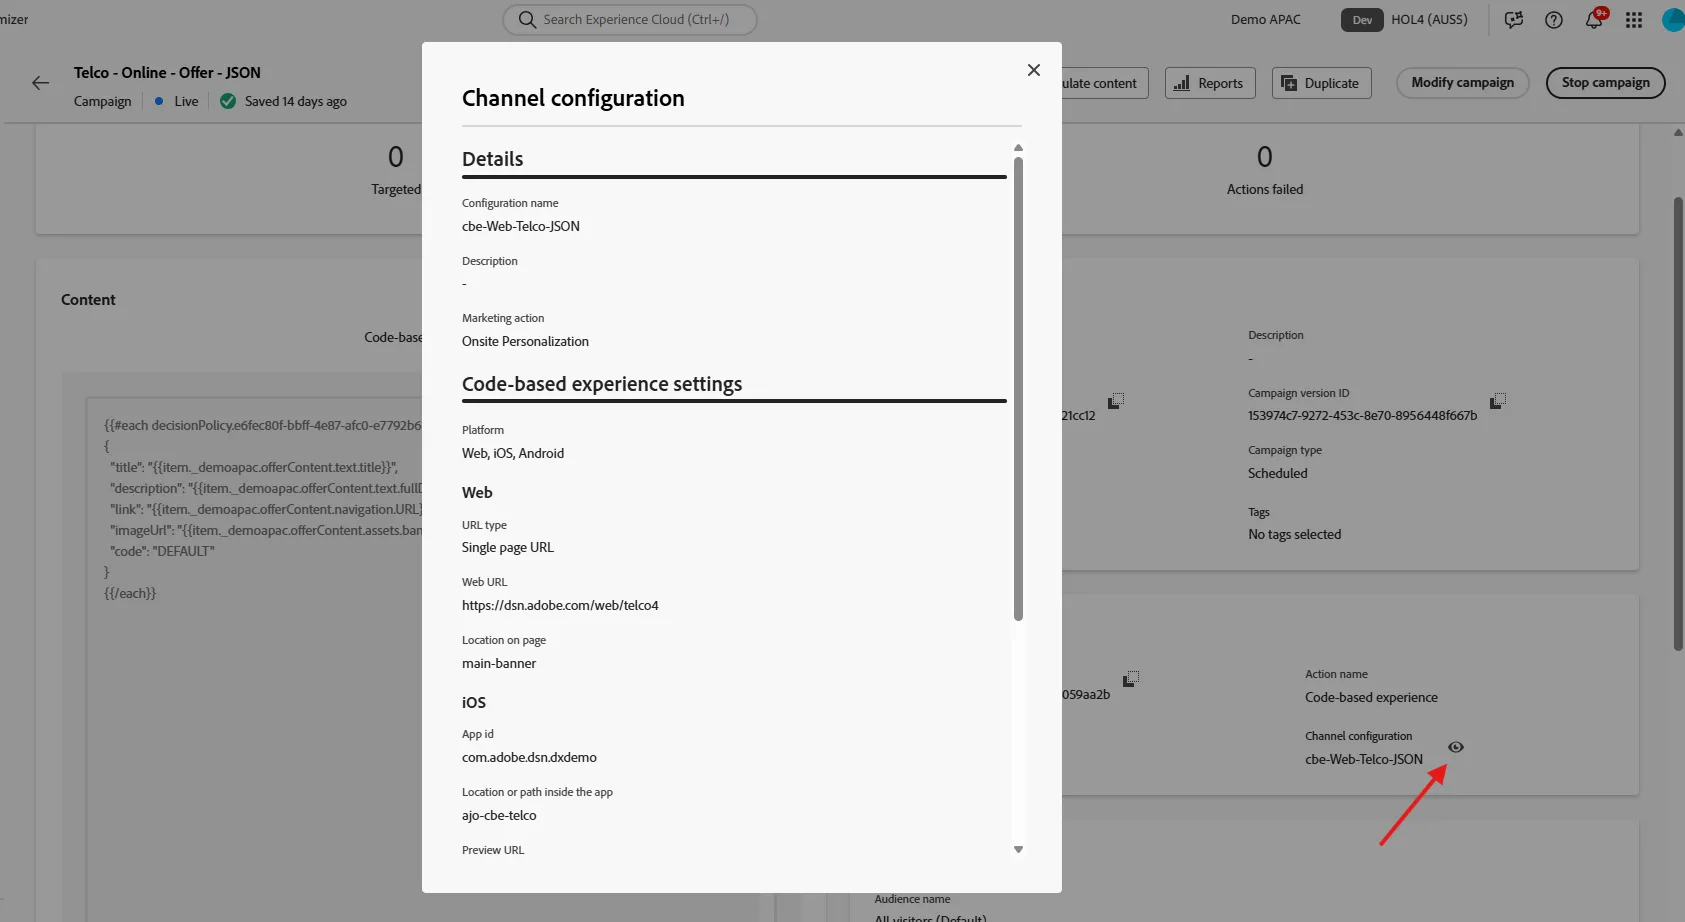1685x922 pixels.
Task: Go back with the left arrow
Action: point(40,83)
